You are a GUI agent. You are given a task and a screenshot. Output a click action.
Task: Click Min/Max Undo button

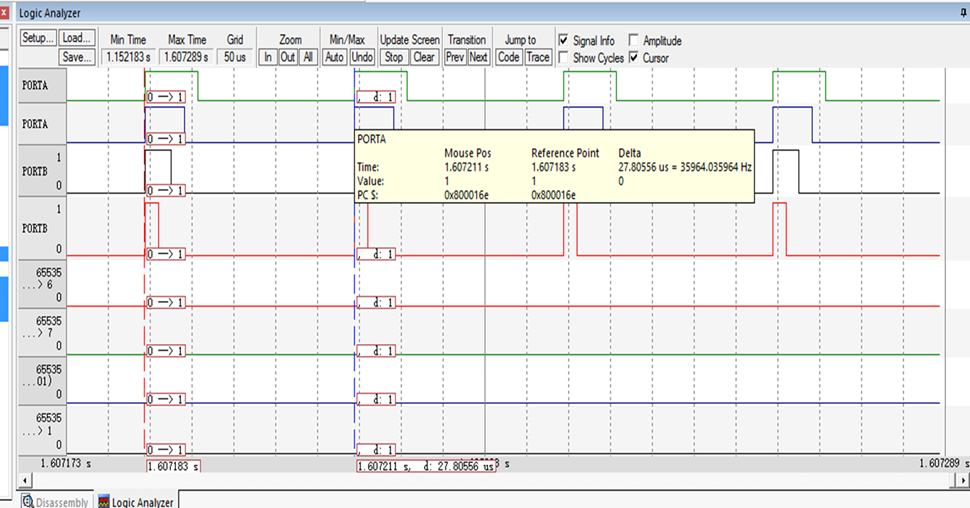[x=362, y=57]
